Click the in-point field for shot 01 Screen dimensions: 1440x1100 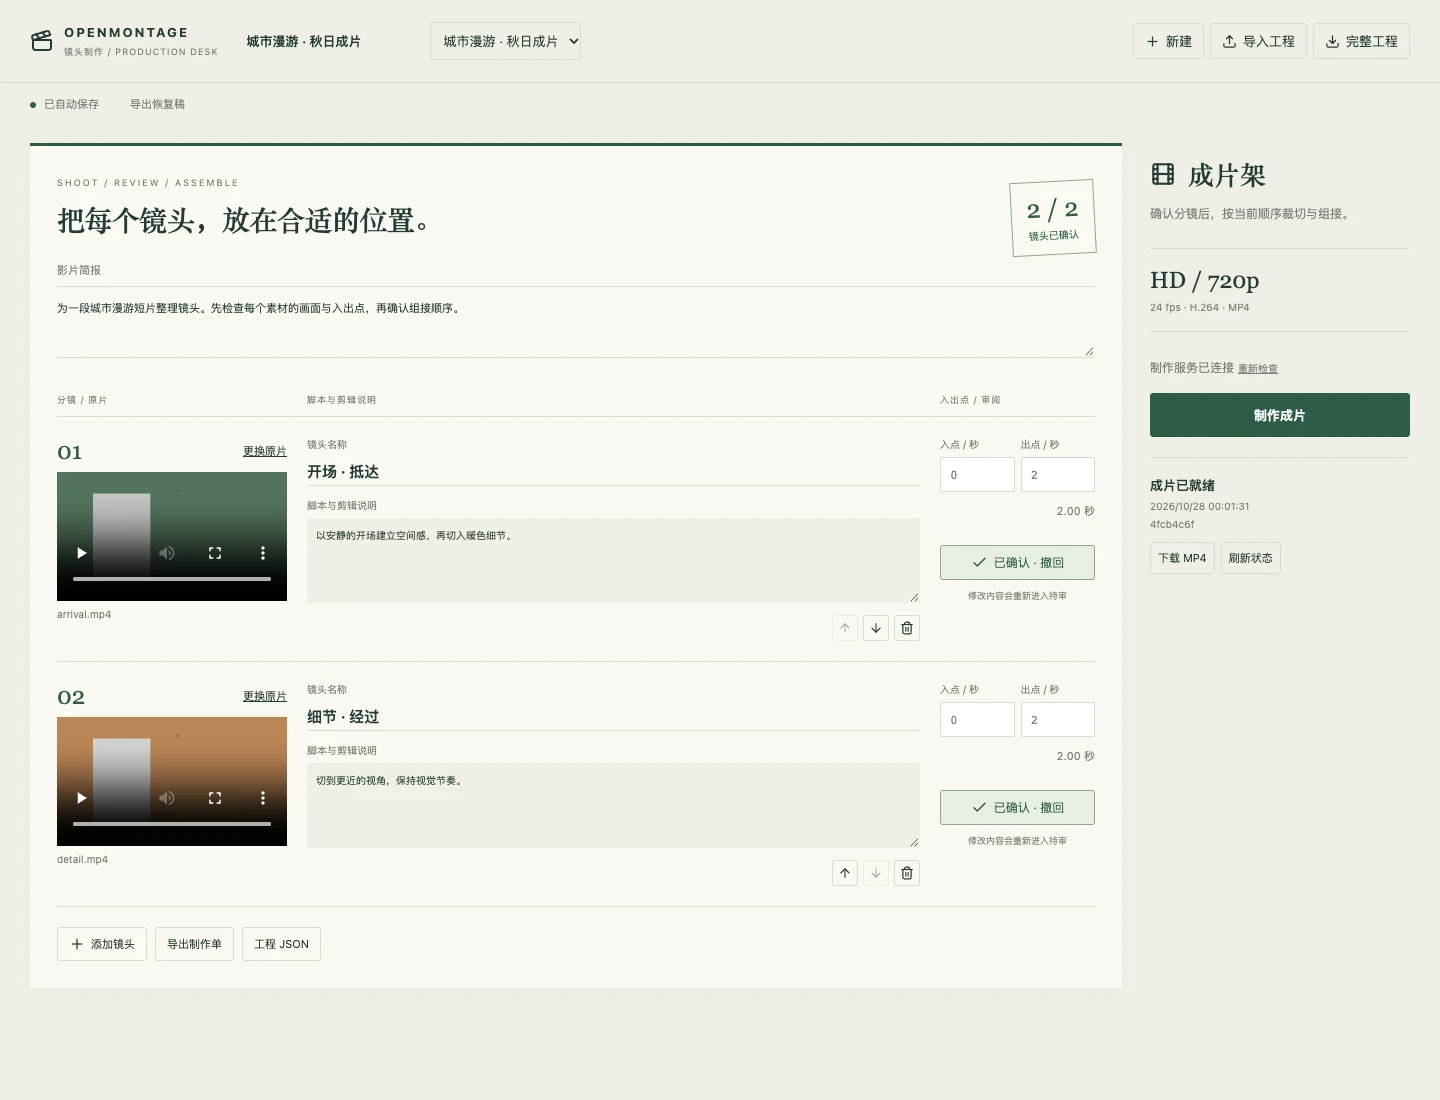(x=977, y=475)
